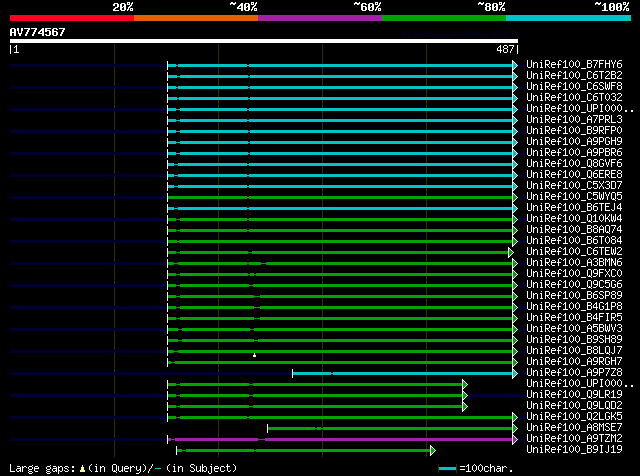The image size is (640, 476).
Task: Click the 20% legend label
Action: coord(123,7)
